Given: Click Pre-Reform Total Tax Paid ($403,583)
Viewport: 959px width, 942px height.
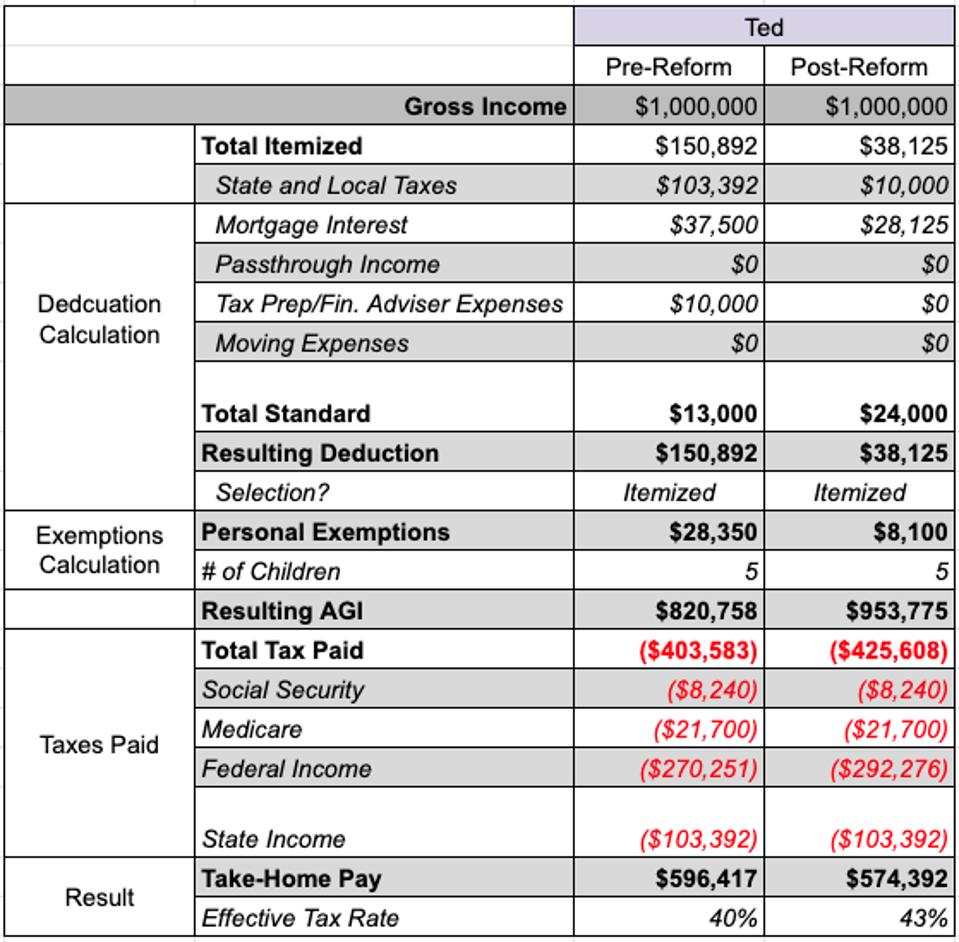Looking at the screenshot, I should click(x=669, y=650).
